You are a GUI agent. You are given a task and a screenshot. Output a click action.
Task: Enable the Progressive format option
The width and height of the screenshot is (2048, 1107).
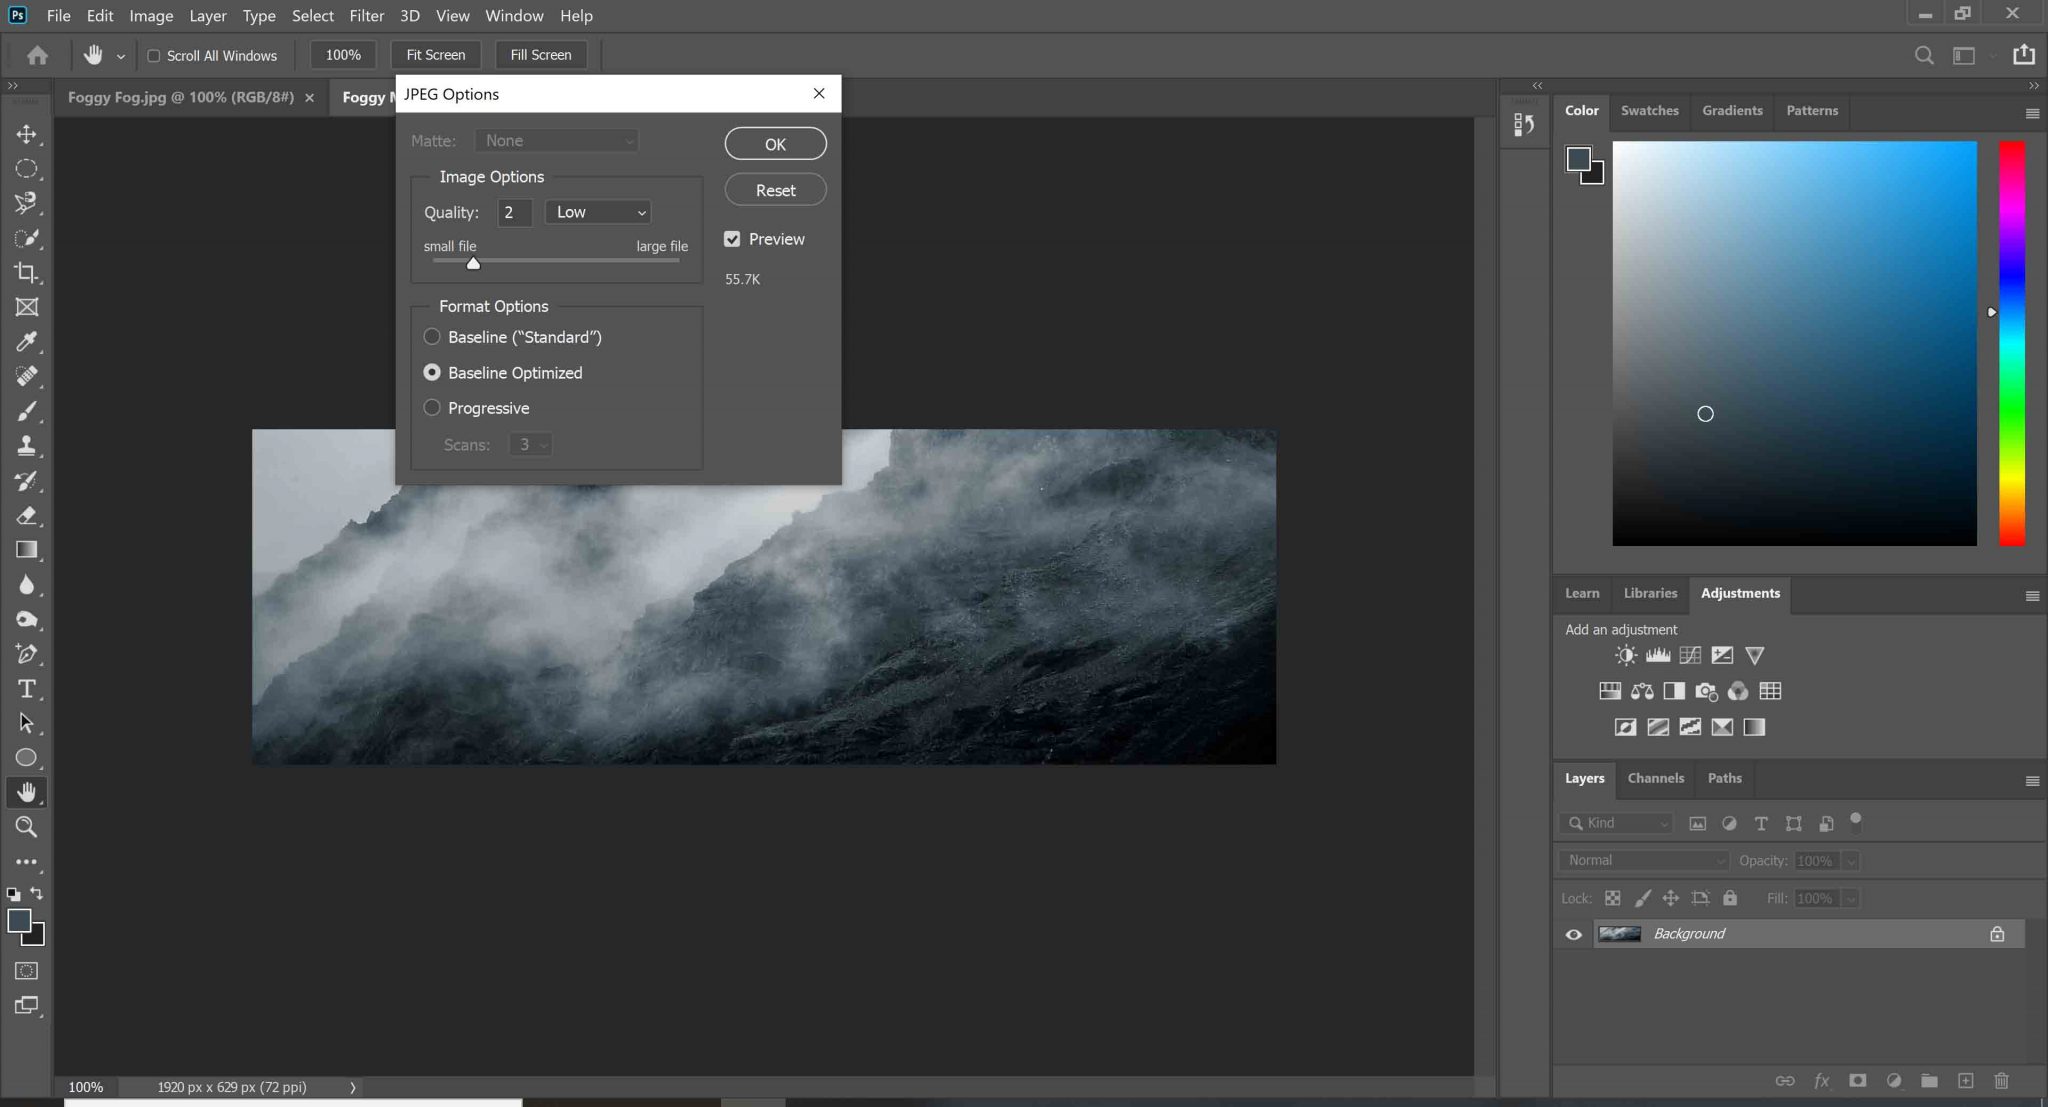432,407
